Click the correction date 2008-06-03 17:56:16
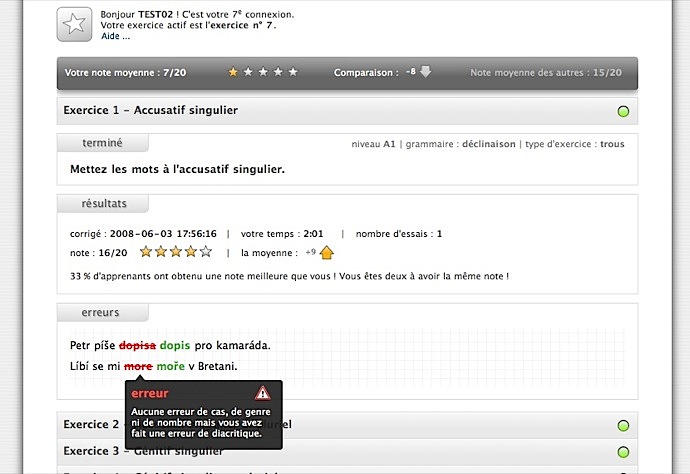The width and height of the screenshot is (690, 474). coord(163,234)
